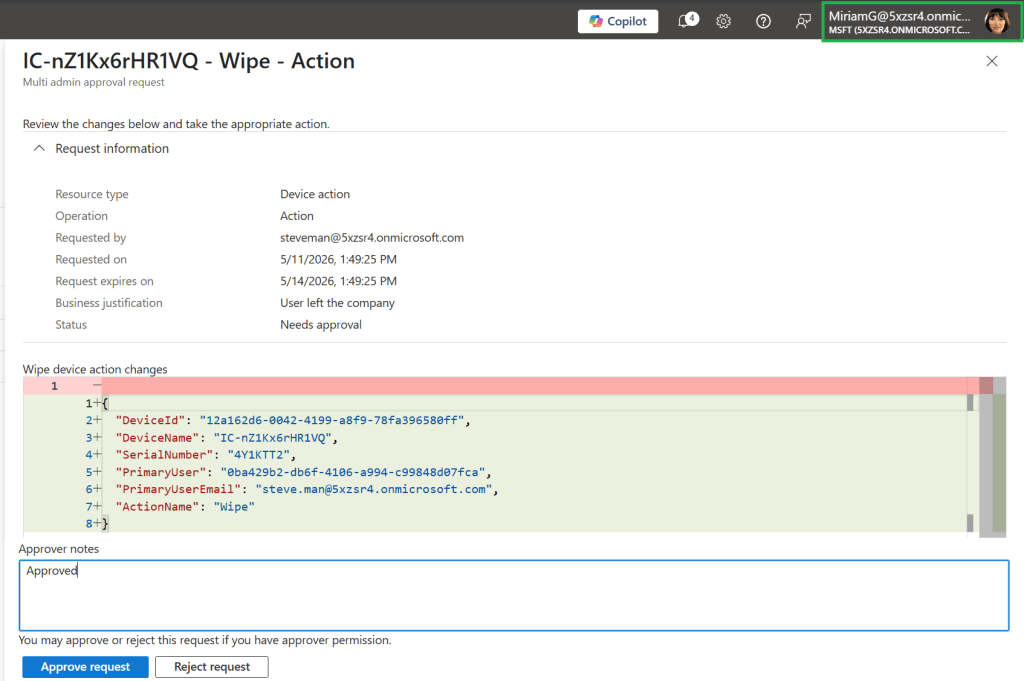Click the red removed-line overview marker
Viewport: 1024px width, 681px height.
coord(986,385)
